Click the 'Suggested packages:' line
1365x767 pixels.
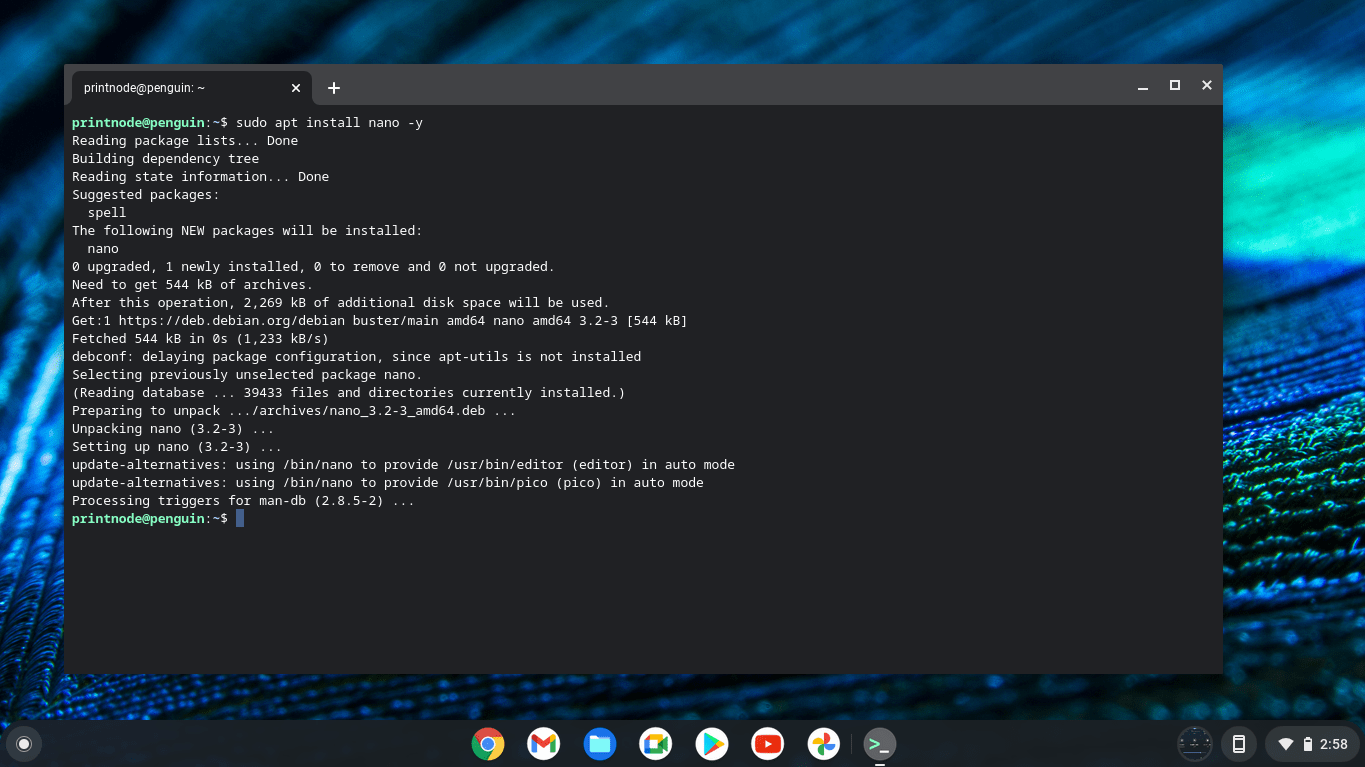[x=146, y=194]
